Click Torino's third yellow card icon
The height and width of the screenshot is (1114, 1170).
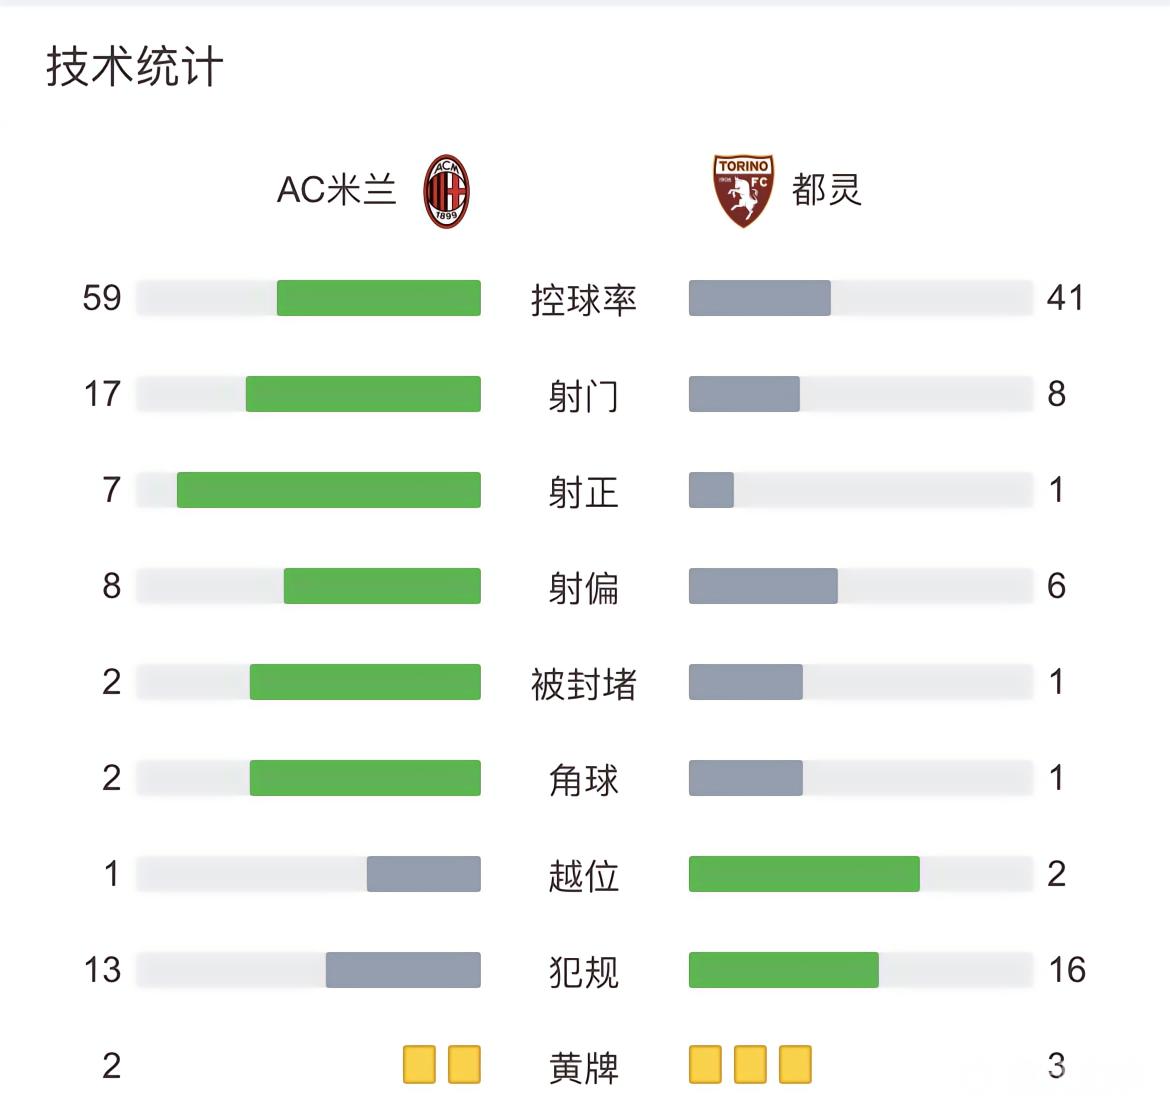click(x=795, y=1065)
